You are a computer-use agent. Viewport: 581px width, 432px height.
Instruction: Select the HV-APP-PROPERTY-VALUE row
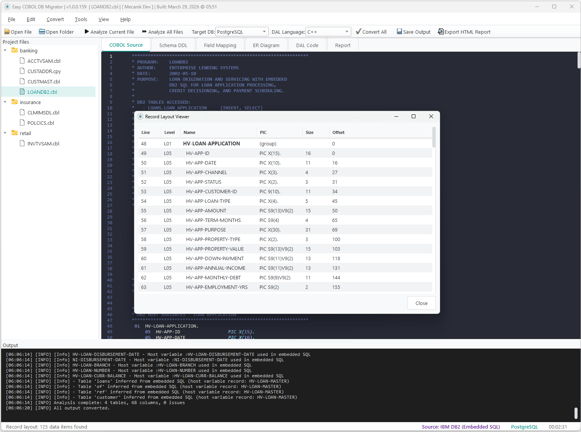285,249
